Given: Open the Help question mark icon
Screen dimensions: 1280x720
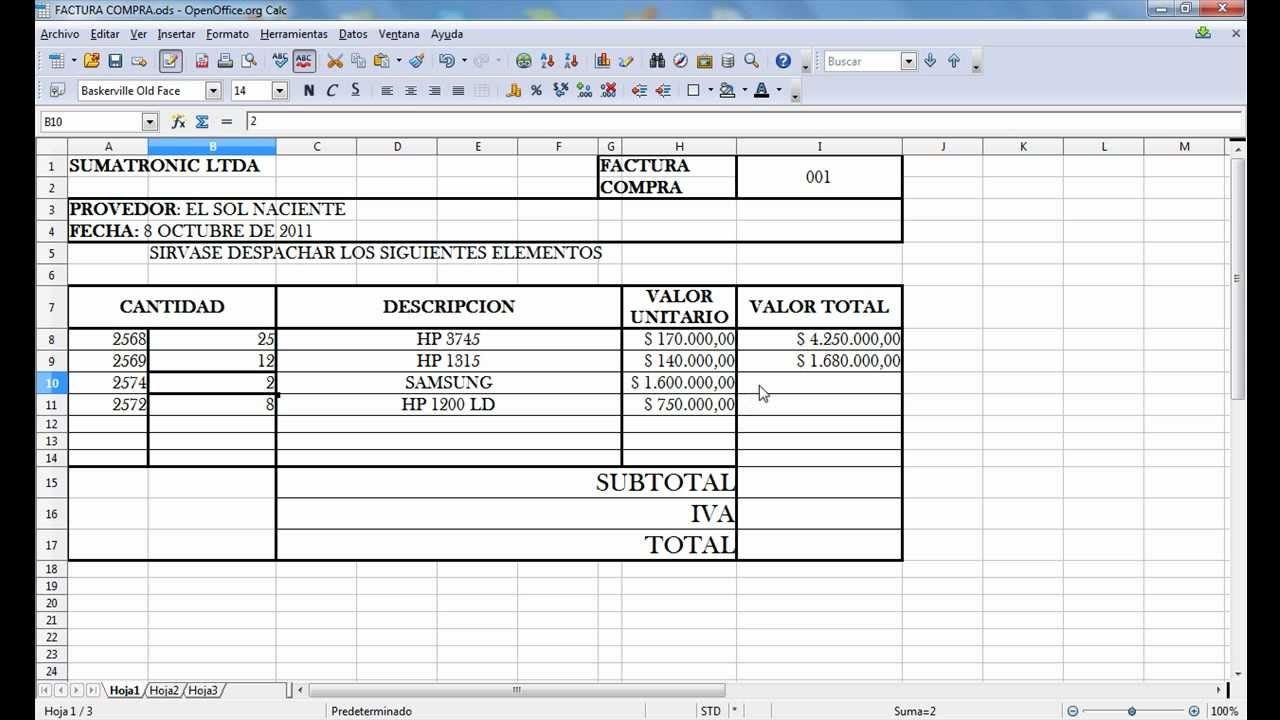Looking at the screenshot, I should click(783, 61).
